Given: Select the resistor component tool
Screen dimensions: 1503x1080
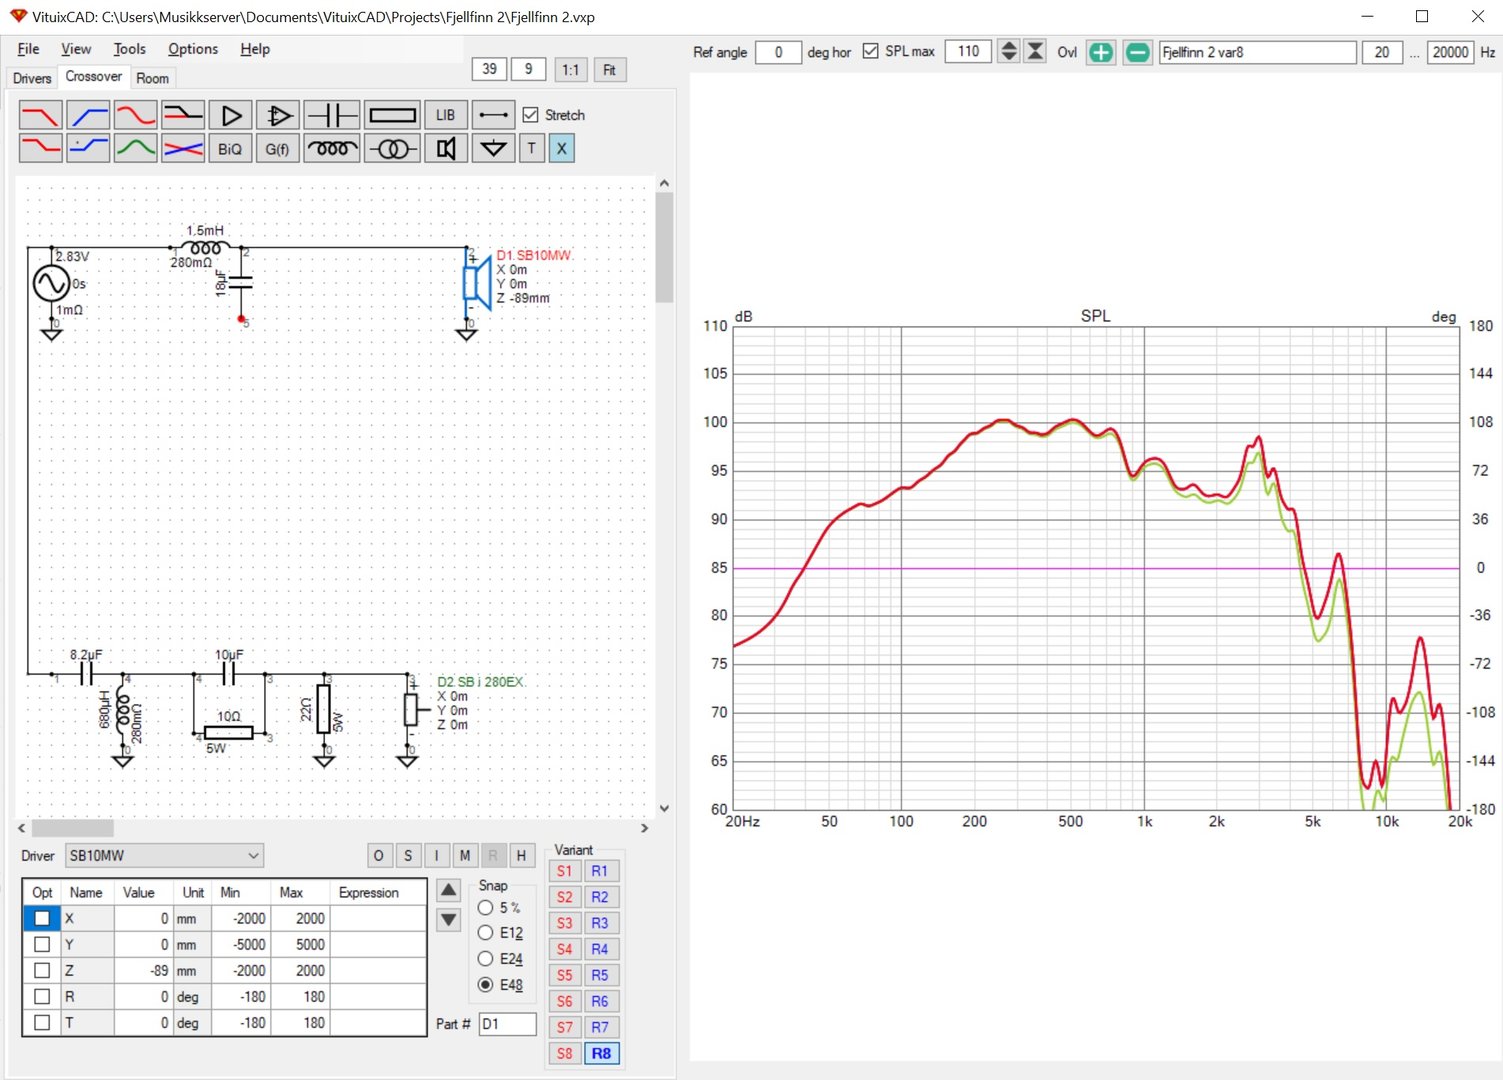Looking at the screenshot, I should tap(392, 115).
